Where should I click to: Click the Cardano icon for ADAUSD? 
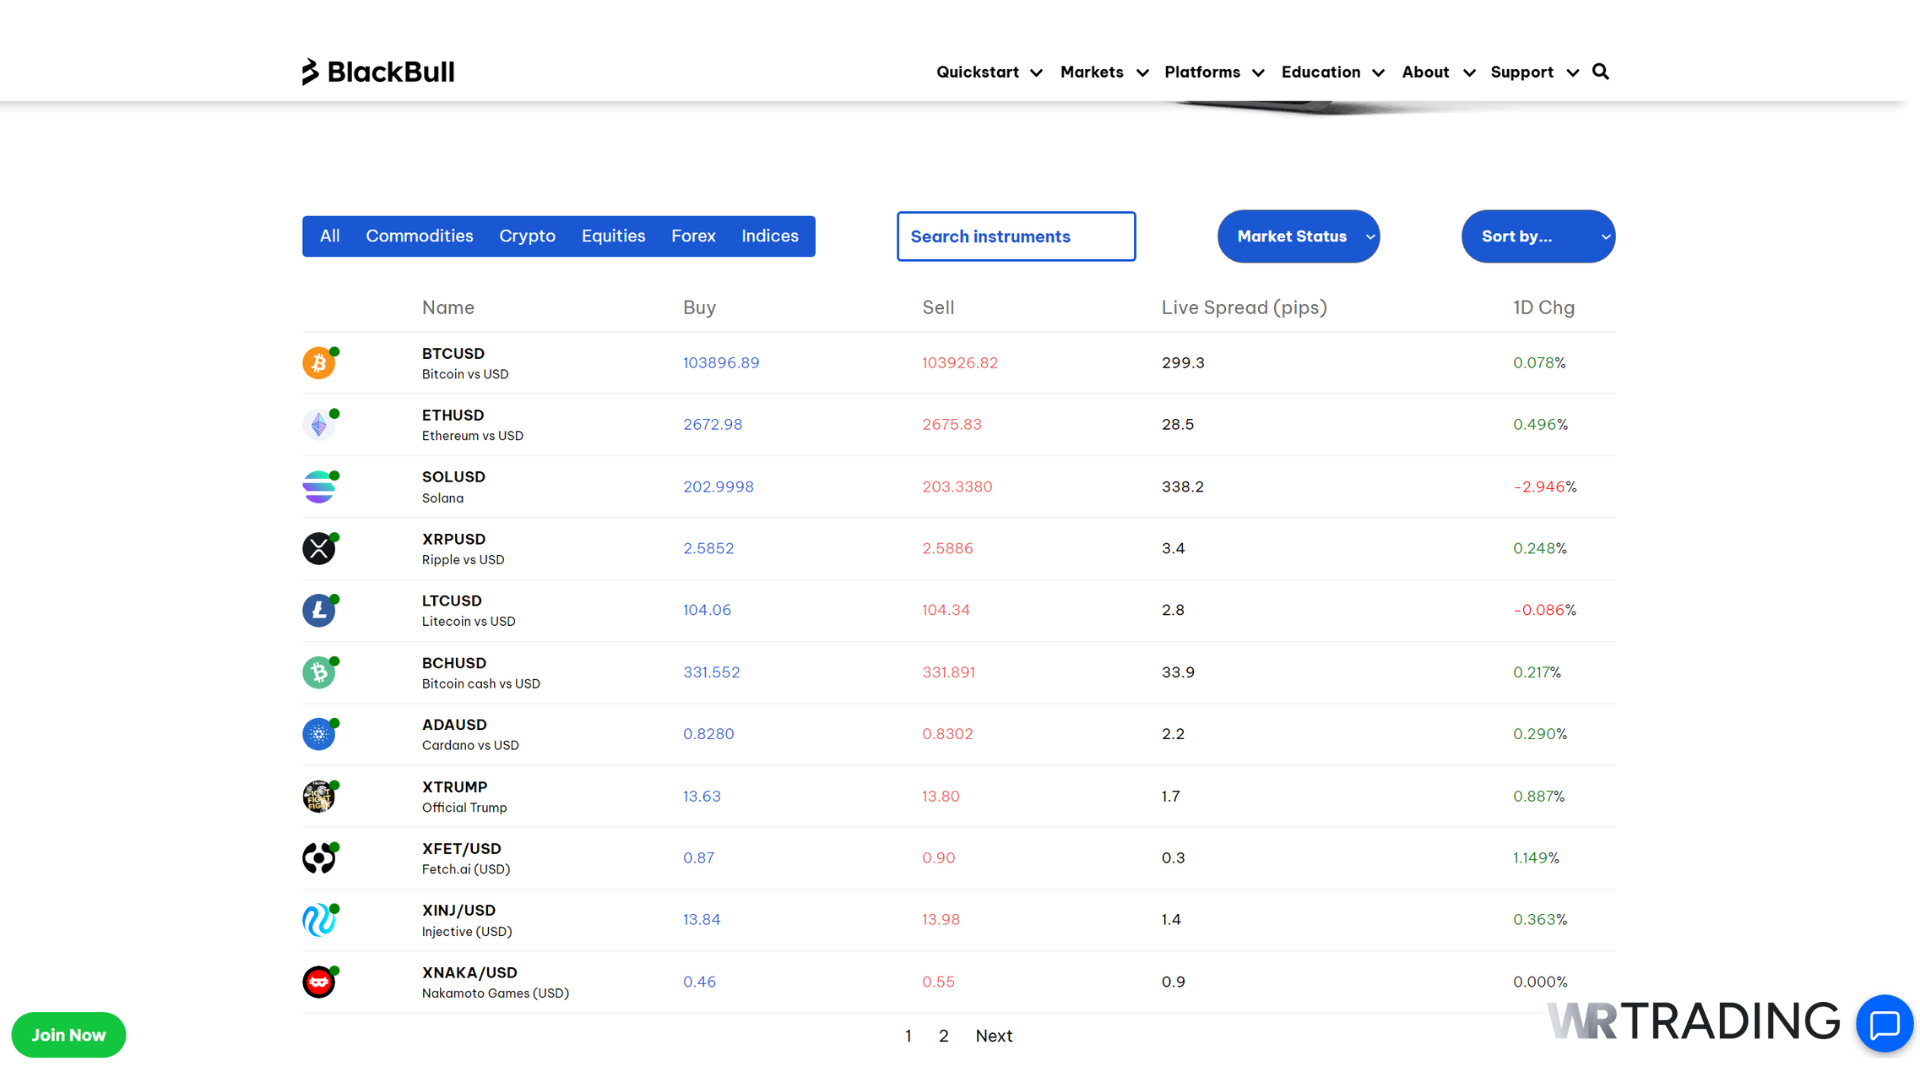pyautogui.click(x=319, y=735)
